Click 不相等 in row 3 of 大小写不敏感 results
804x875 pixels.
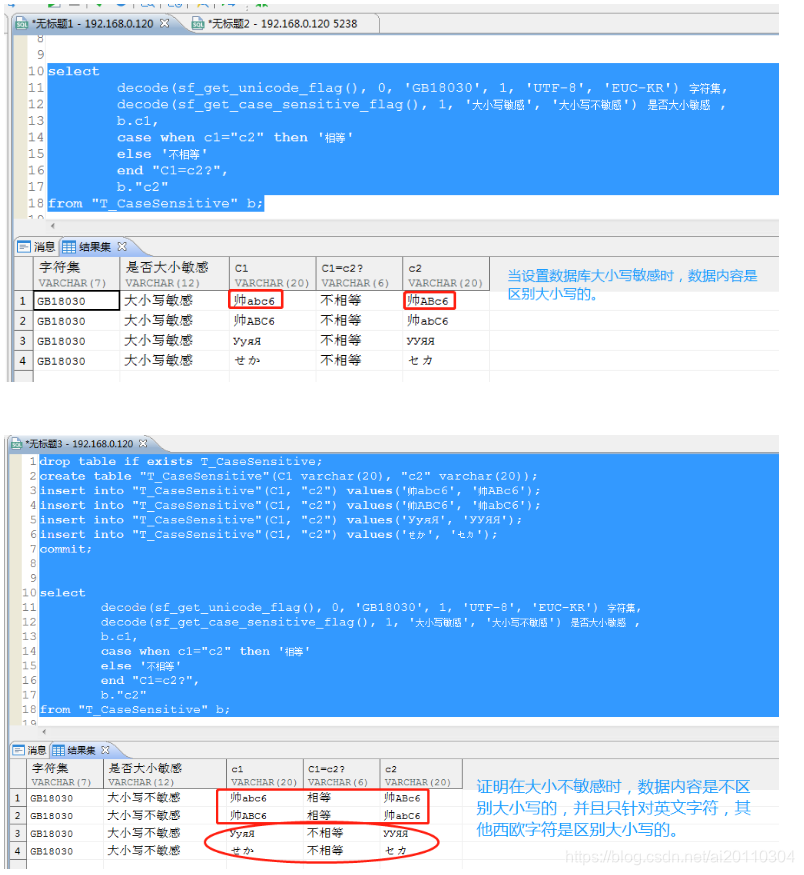[341, 834]
